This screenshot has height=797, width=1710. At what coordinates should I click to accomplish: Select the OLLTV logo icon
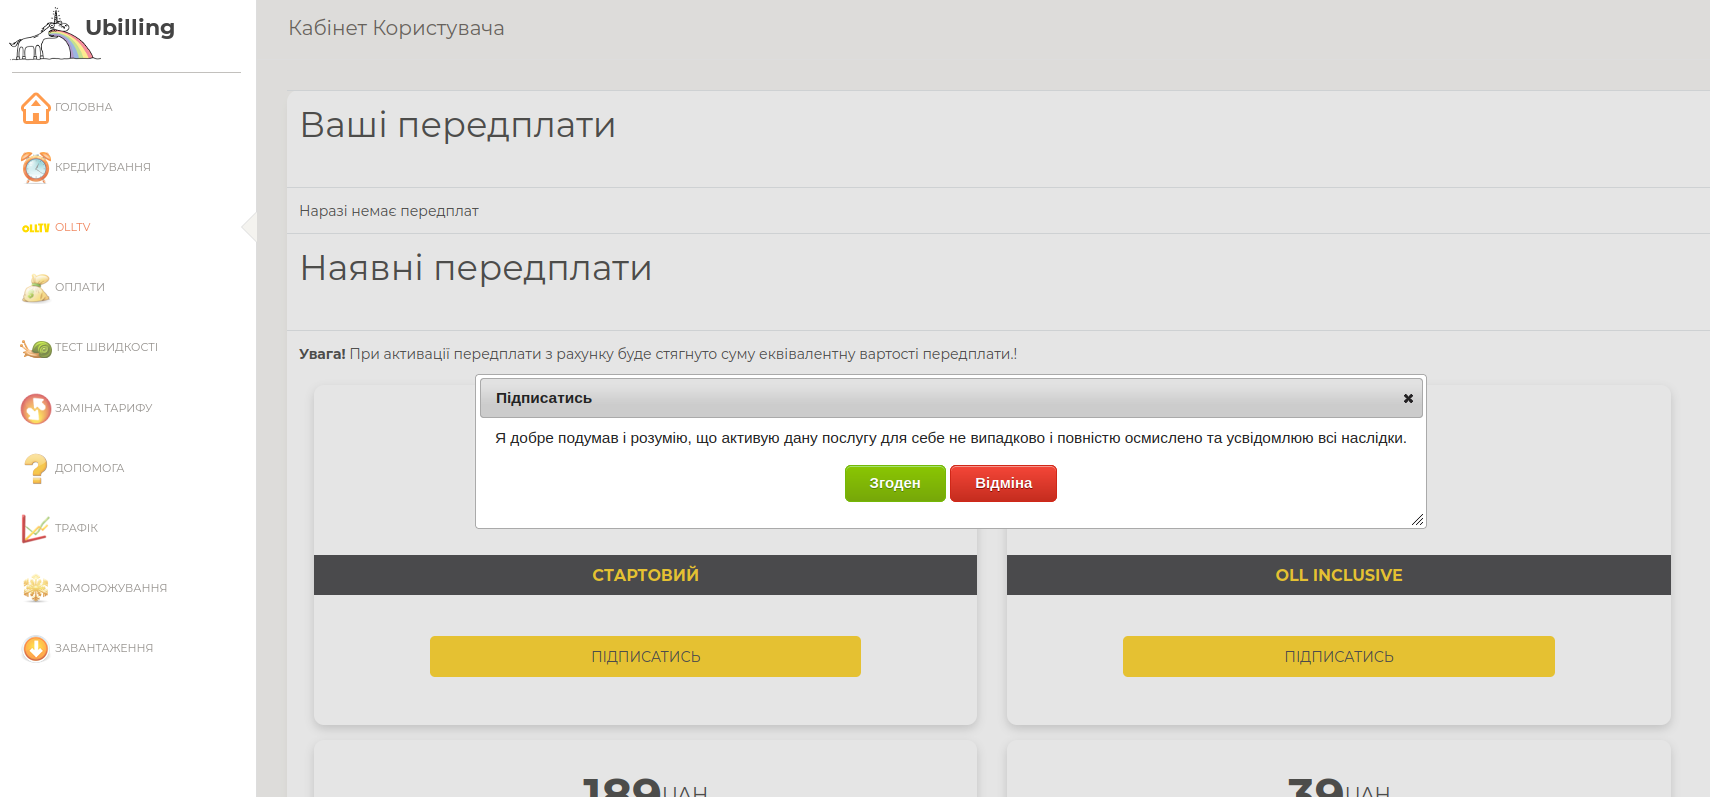tap(36, 228)
